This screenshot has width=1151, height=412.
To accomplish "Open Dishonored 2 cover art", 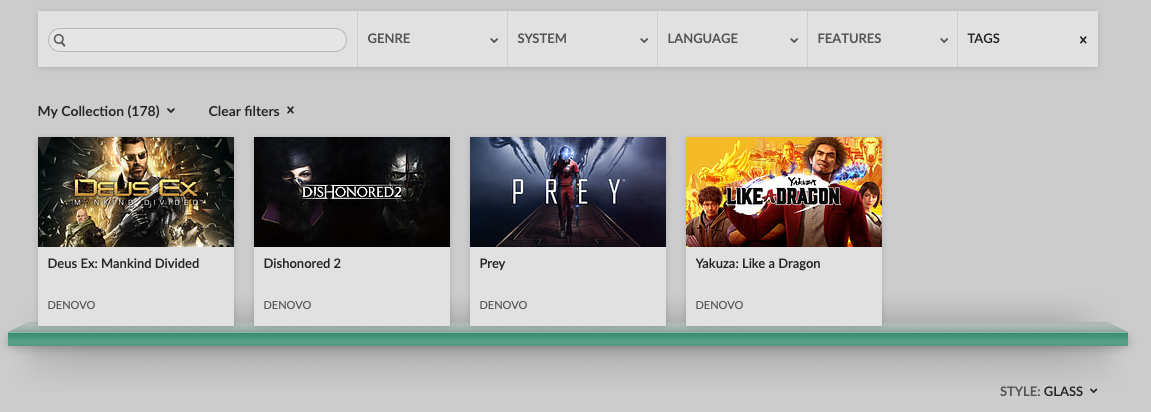I will (352, 192).
